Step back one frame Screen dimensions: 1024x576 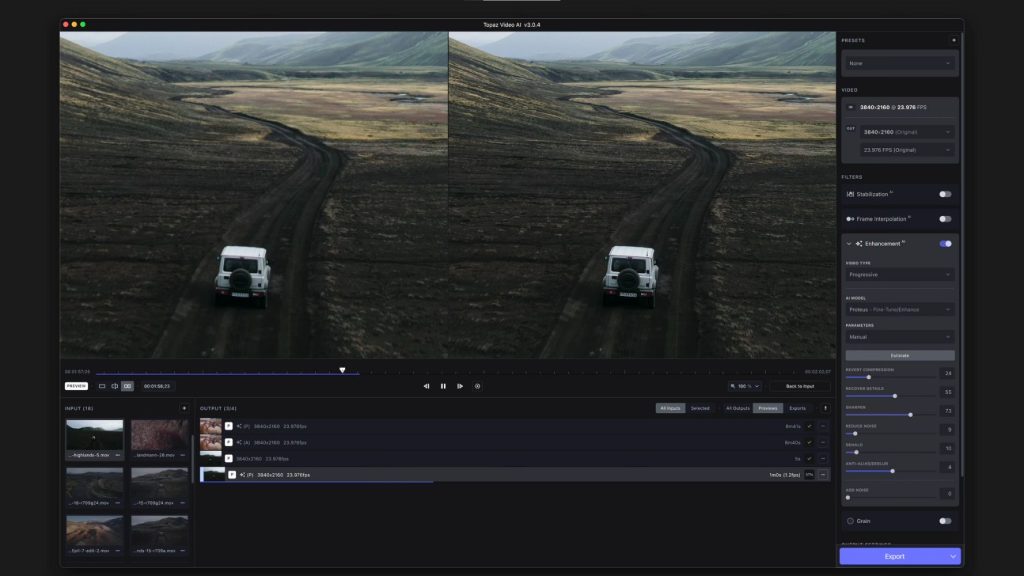pyautogui.click(x=426, y=386)
